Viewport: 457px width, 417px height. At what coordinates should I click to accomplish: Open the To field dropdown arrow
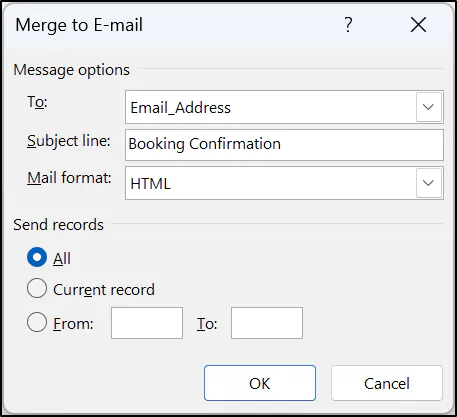(x=428, y=107)
